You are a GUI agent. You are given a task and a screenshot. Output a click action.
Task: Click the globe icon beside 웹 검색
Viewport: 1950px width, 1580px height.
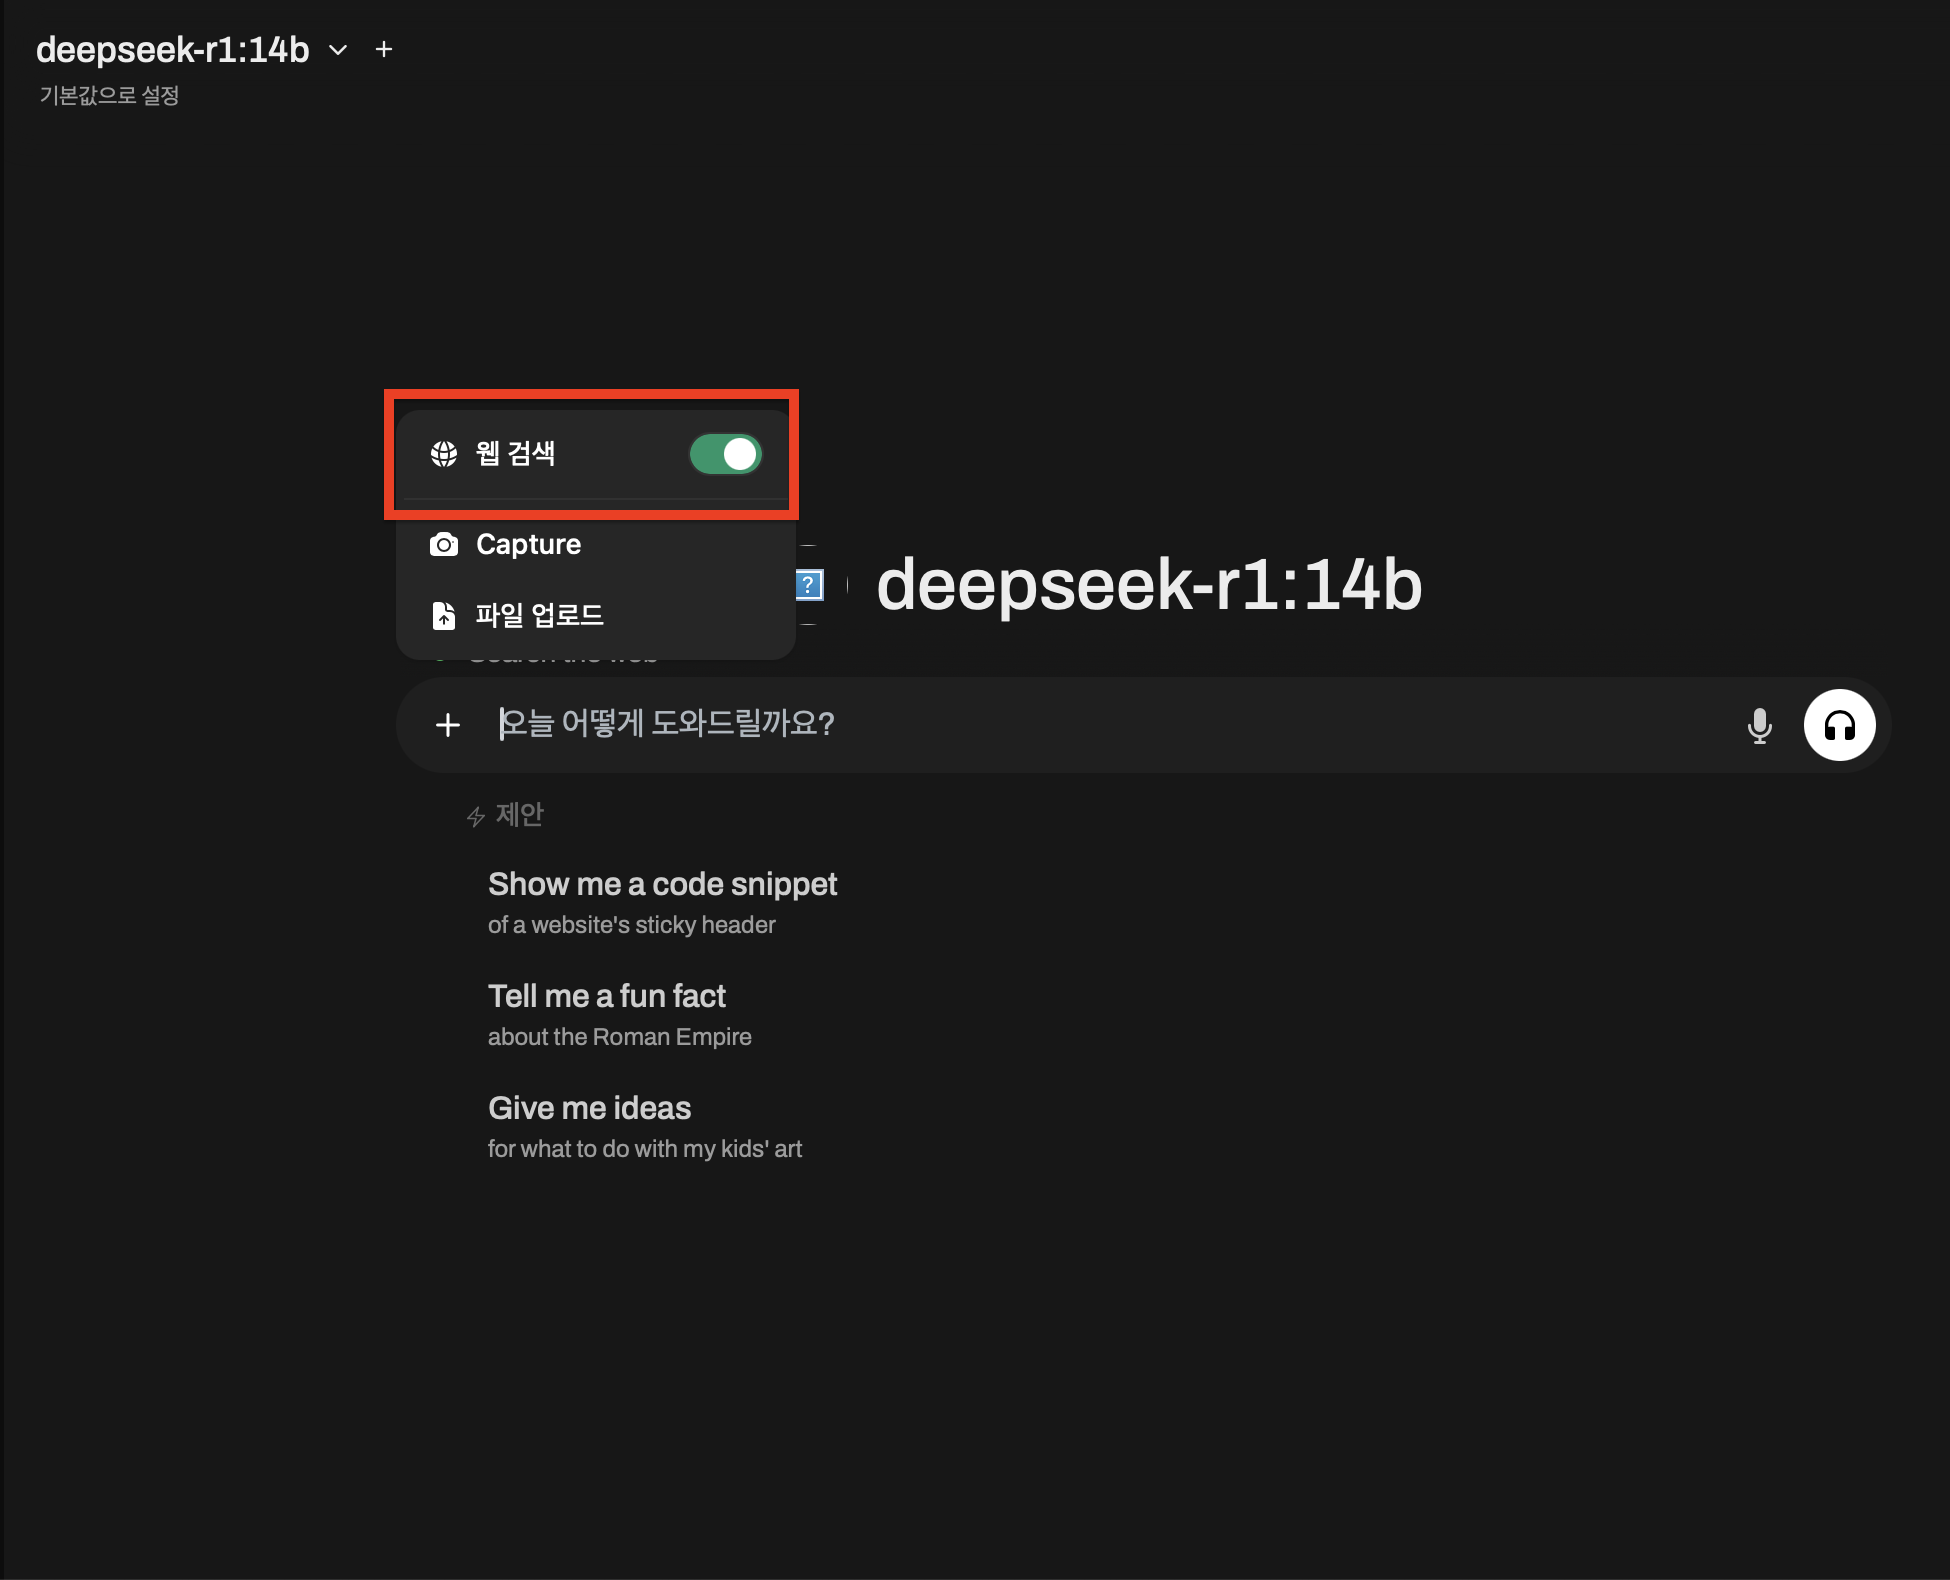(x=444, y=454)
